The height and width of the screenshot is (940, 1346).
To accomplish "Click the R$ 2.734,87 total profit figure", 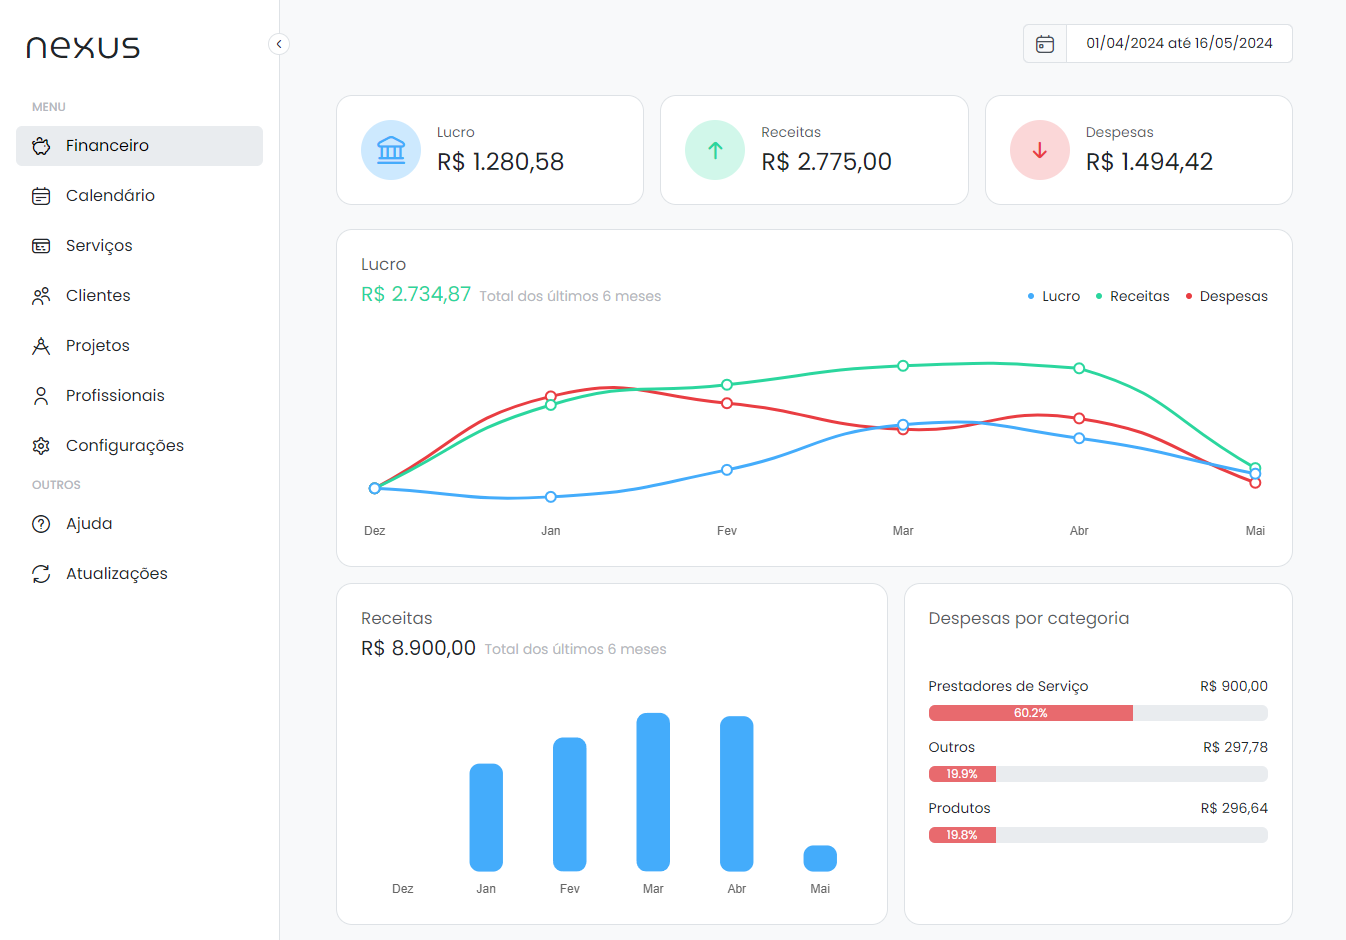I will pos(416,294).
